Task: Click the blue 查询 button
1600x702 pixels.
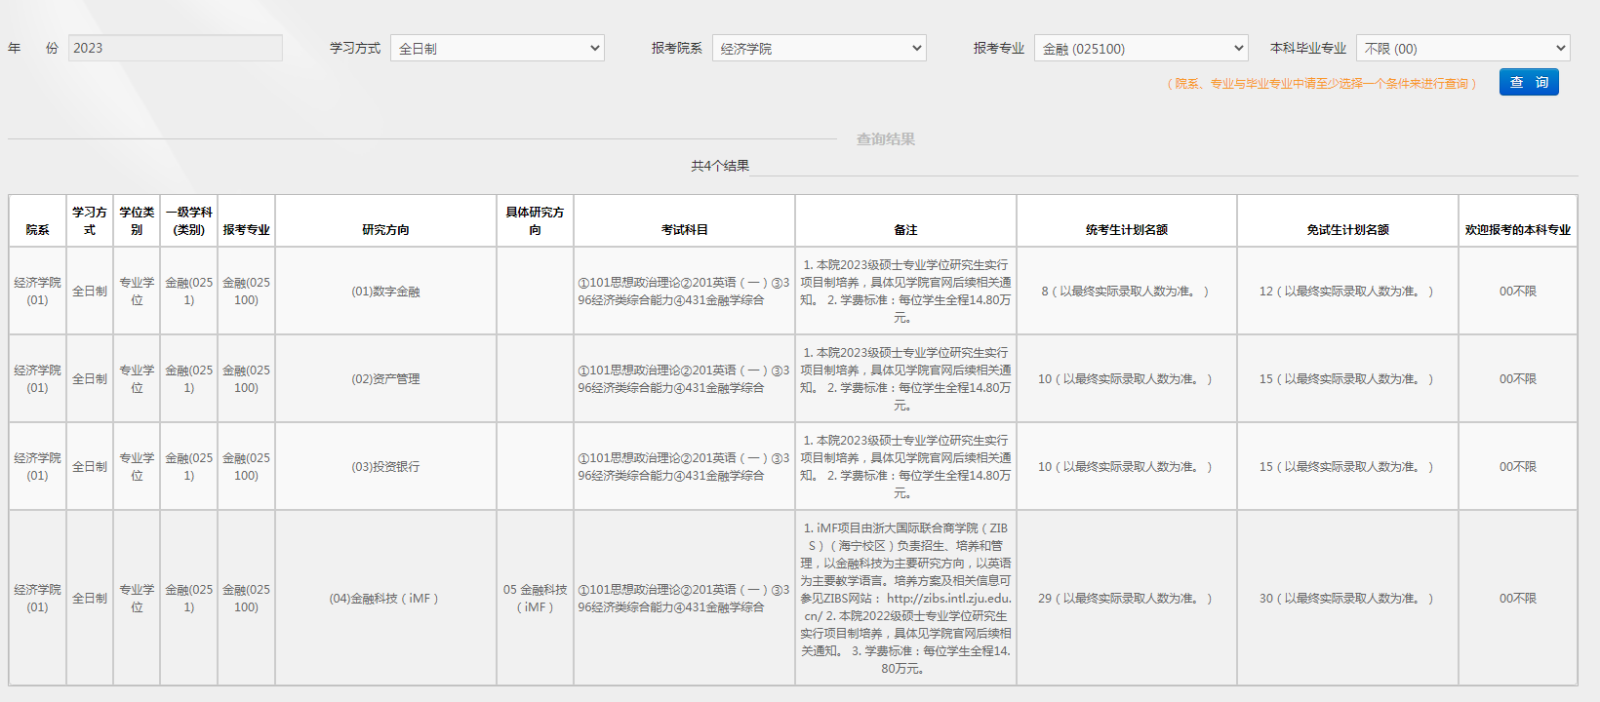Action: (x=1529, y=82)
